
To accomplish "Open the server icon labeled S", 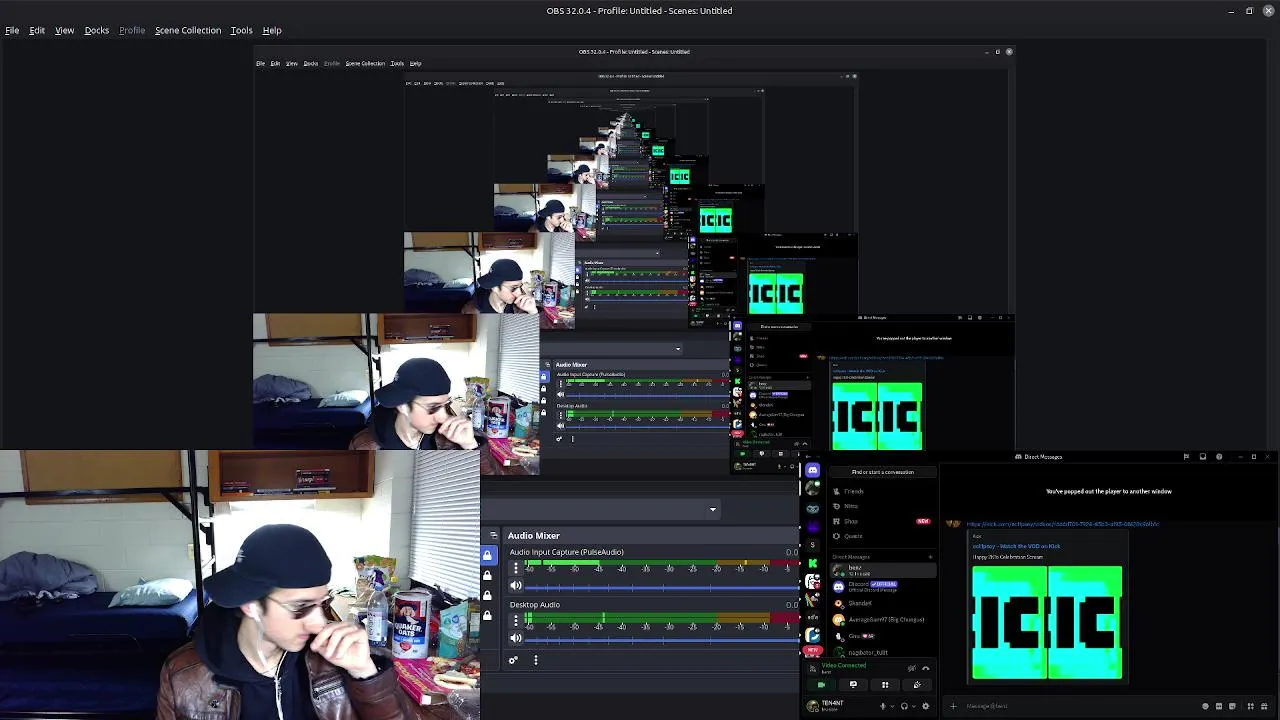I will pos(812,544).
